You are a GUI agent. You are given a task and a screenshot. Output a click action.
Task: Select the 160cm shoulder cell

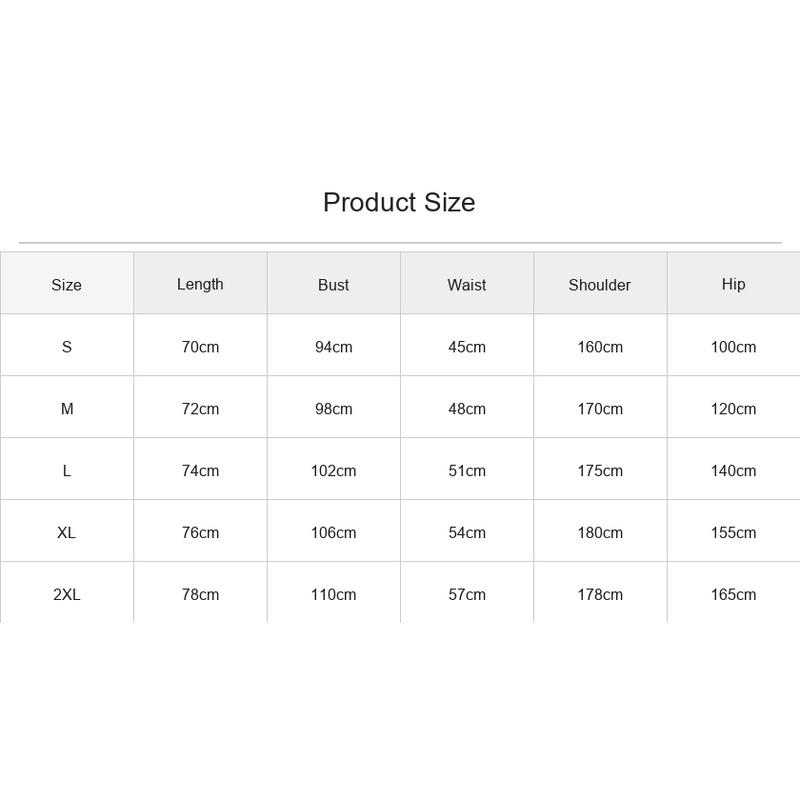coord(600,347)
